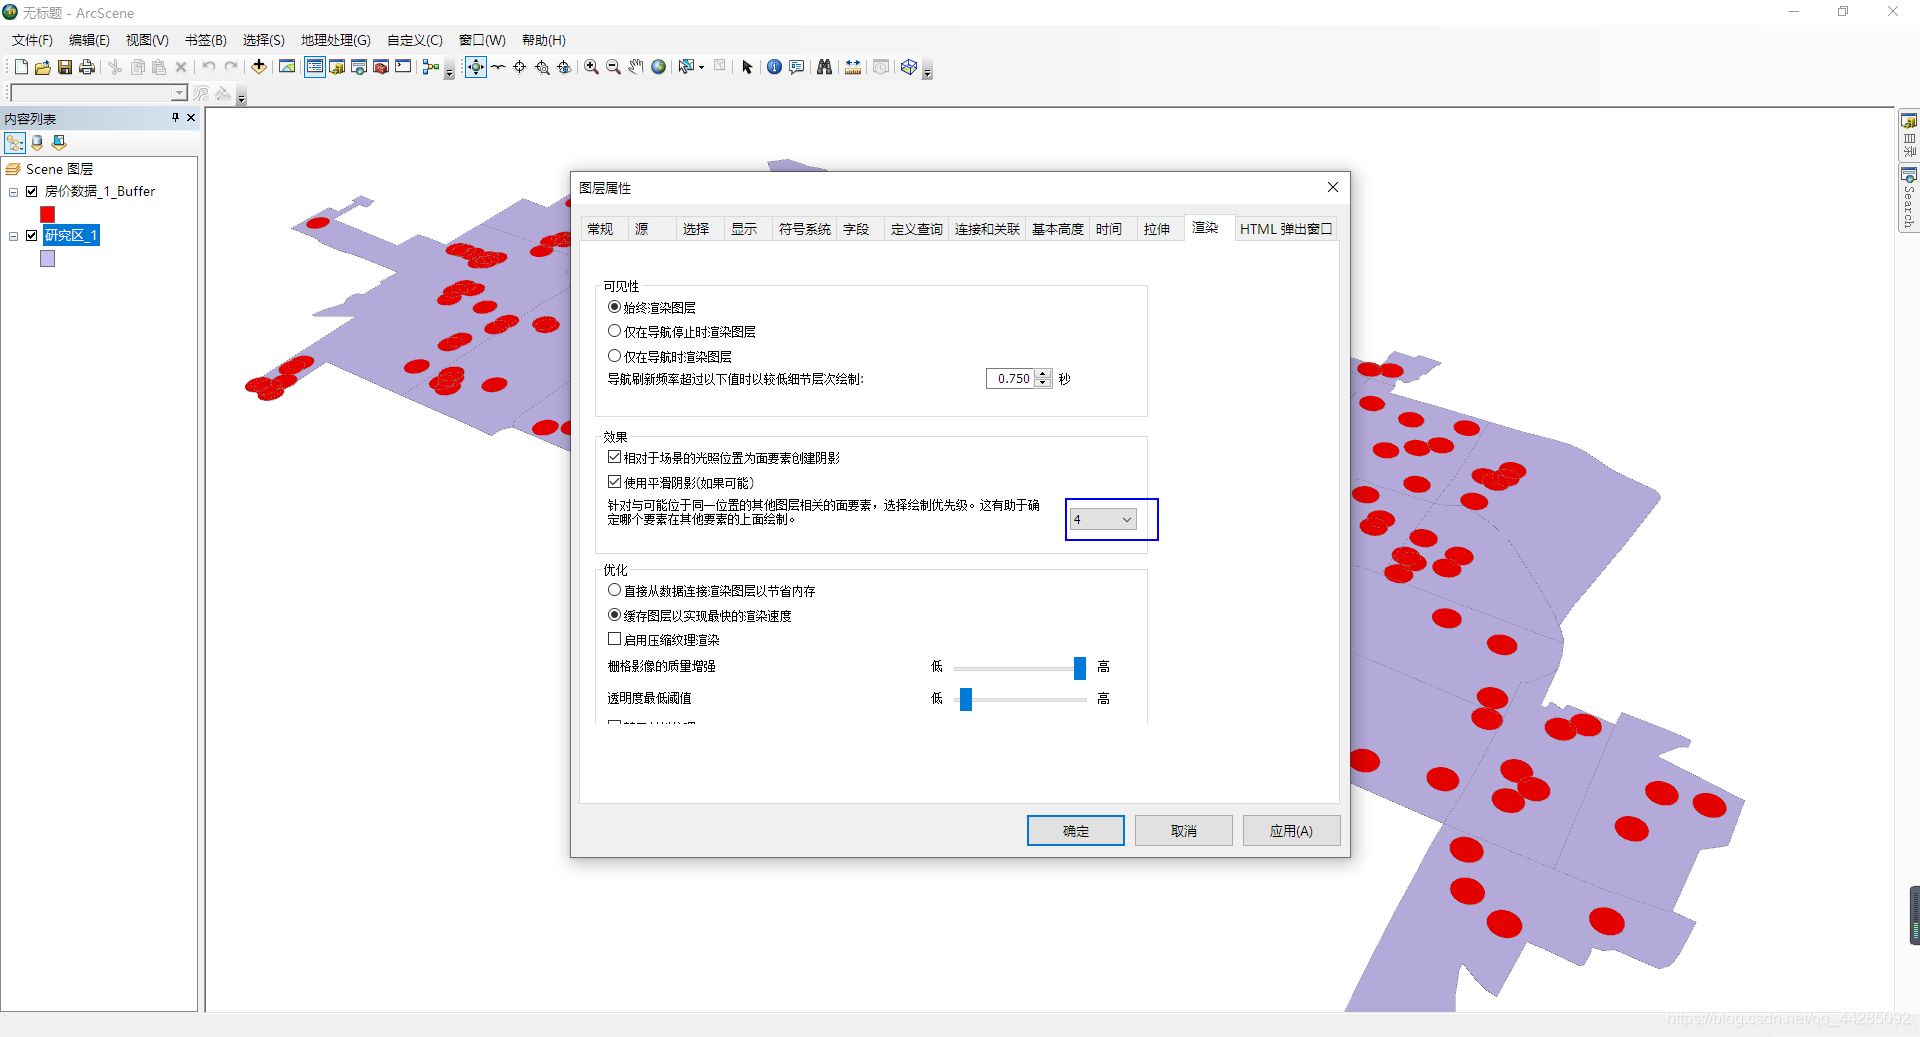The height and width of the screenshot is (1037, 1920).
Task: Enable 启用压缩纹理渲染 checkbox
Action: pyautogui.click(x=614, y=639)
